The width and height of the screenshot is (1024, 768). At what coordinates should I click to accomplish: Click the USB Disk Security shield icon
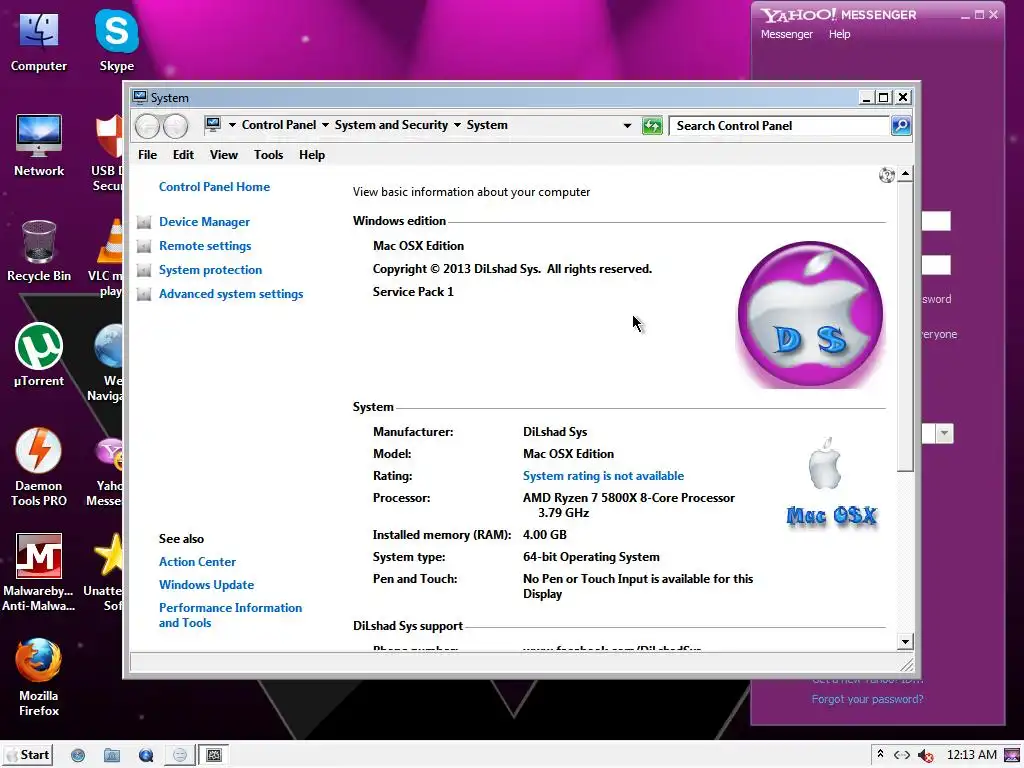(109, 136)
